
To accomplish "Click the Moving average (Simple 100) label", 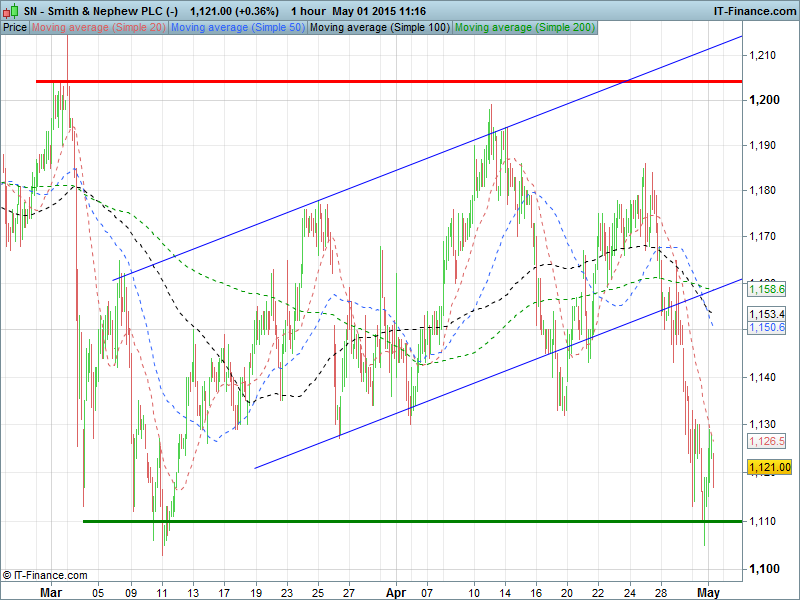I will click(378, 27).
